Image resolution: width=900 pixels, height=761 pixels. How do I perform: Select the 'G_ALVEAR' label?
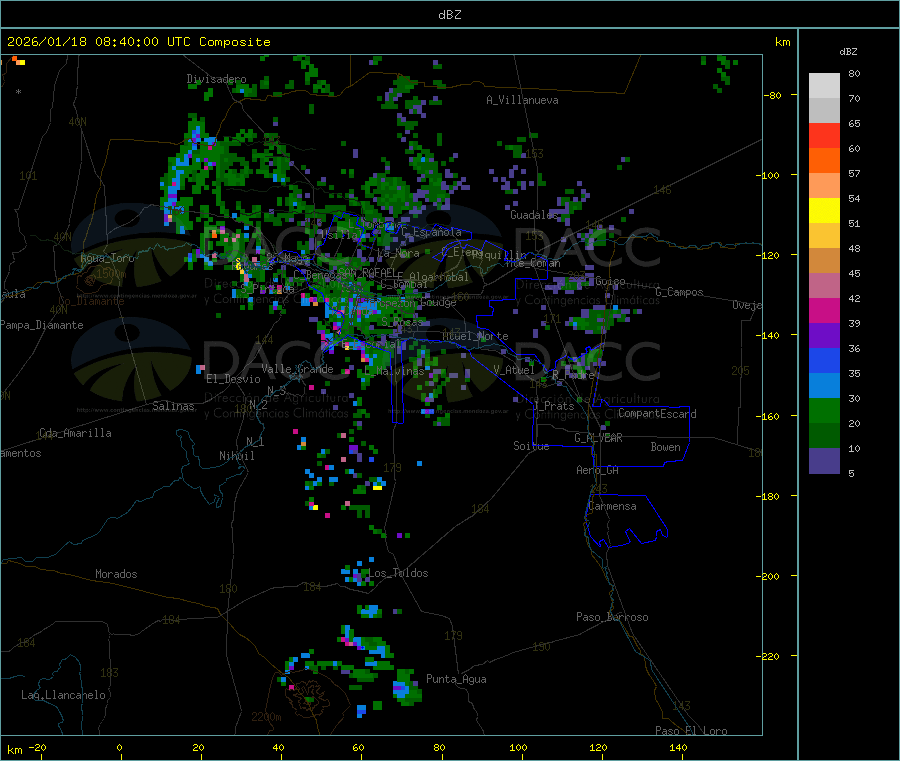point(598,438)
